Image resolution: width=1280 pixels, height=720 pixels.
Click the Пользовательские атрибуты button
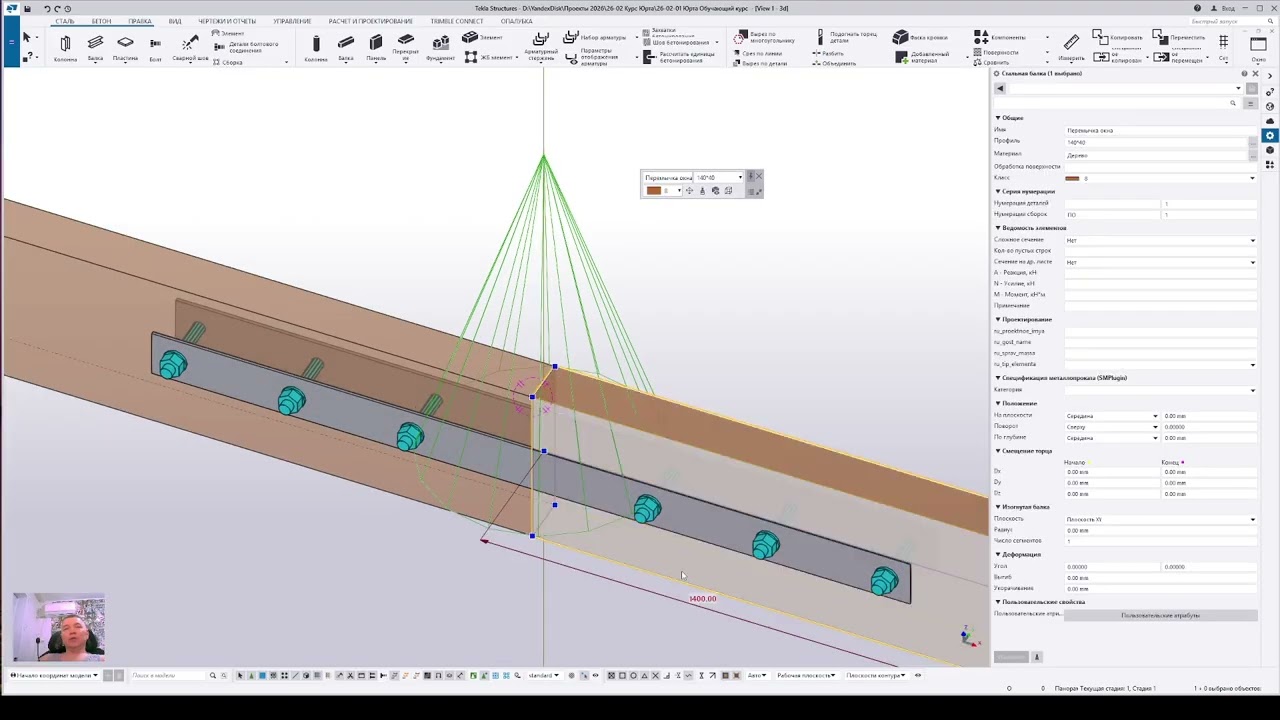point(1160,615)
